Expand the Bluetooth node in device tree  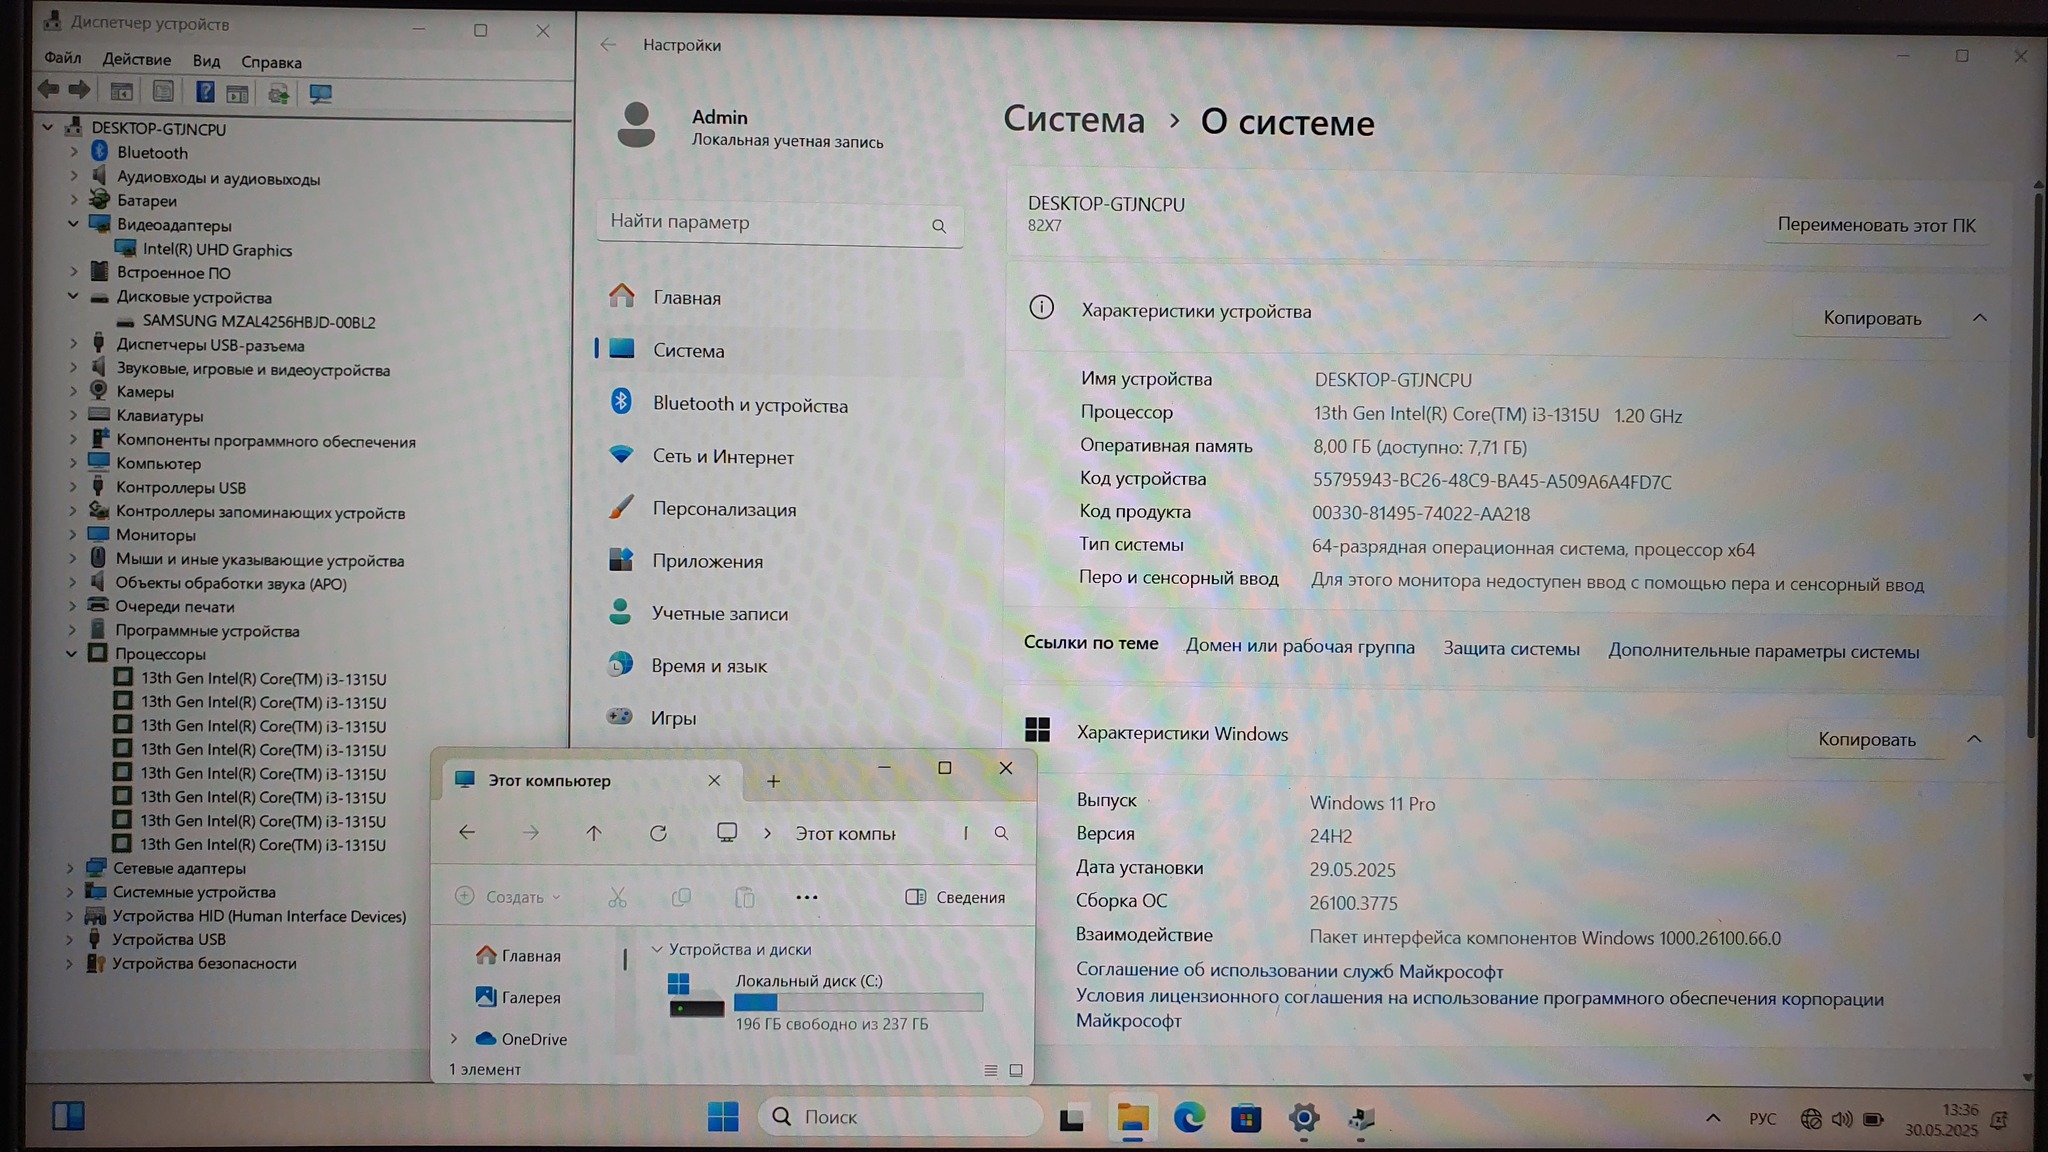(x=74, y=152)
